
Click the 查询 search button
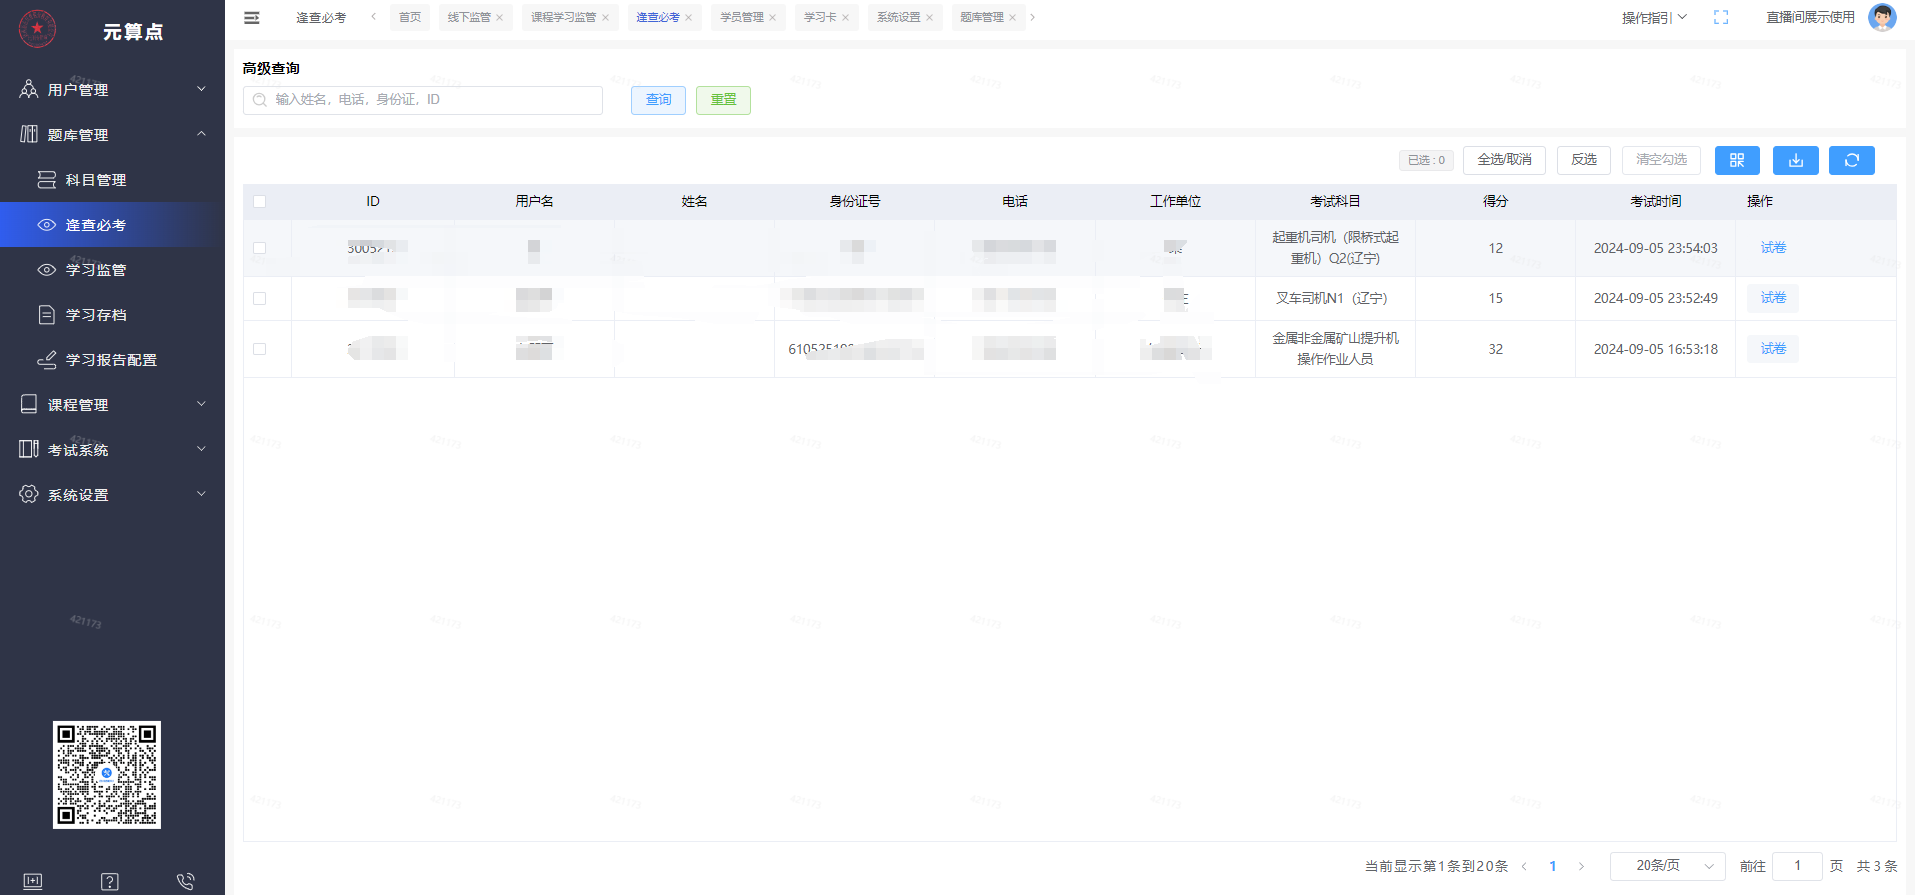pos(658,100)
